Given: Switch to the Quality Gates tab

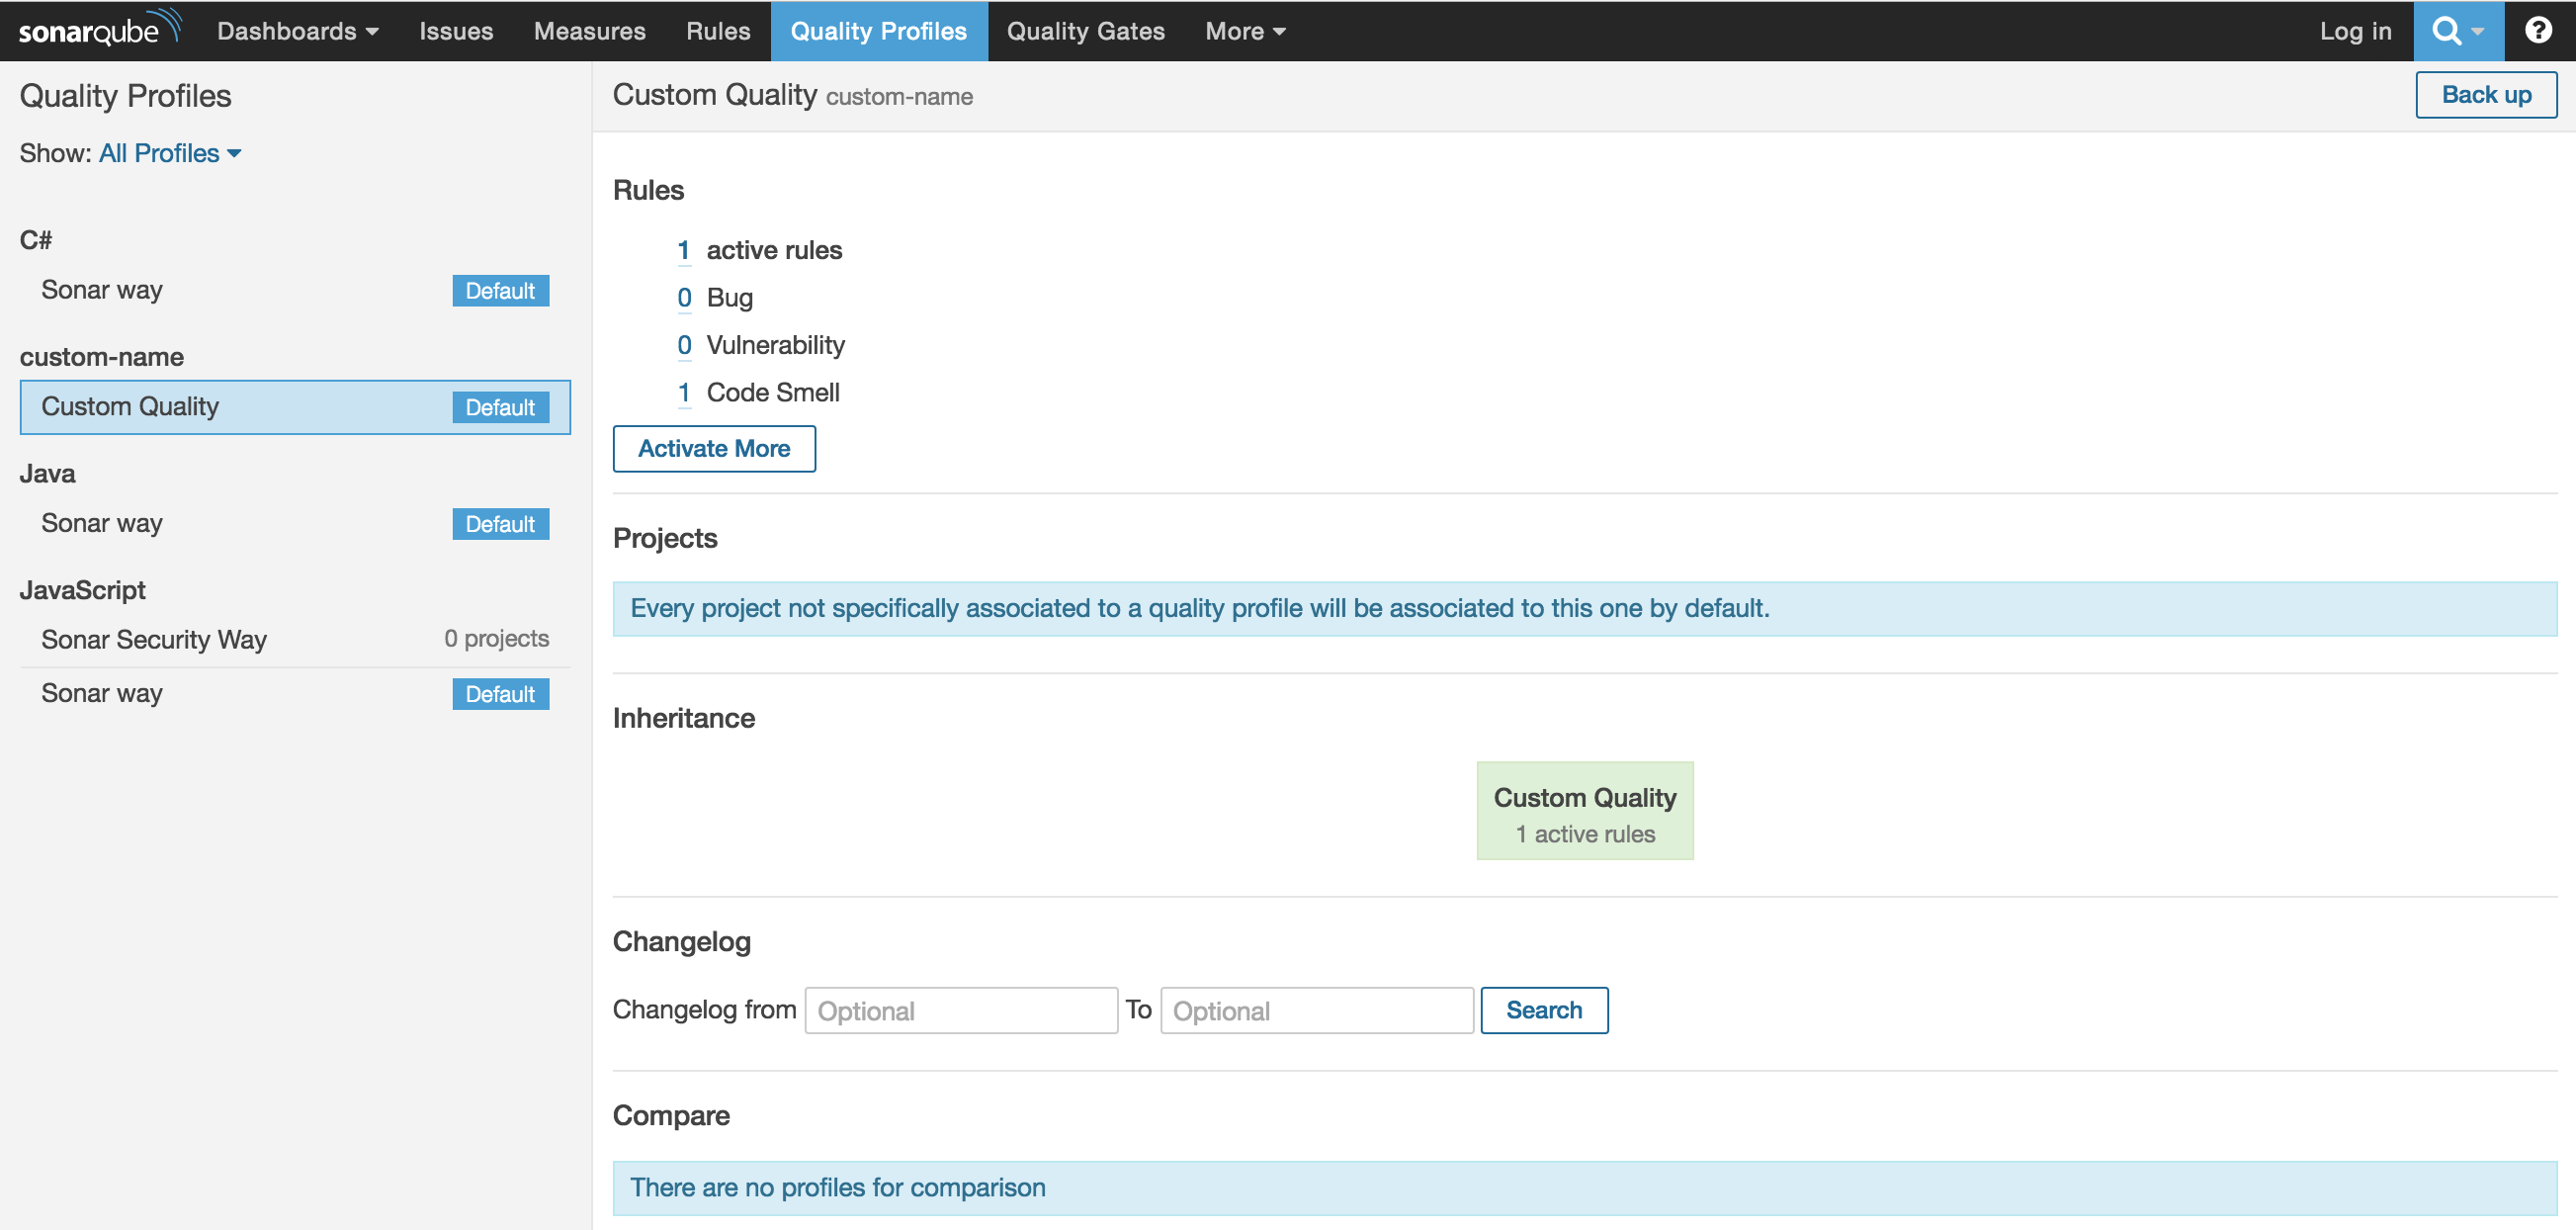Looking at the screenshot, I should pyautogui.click(x=1085, y=31).
